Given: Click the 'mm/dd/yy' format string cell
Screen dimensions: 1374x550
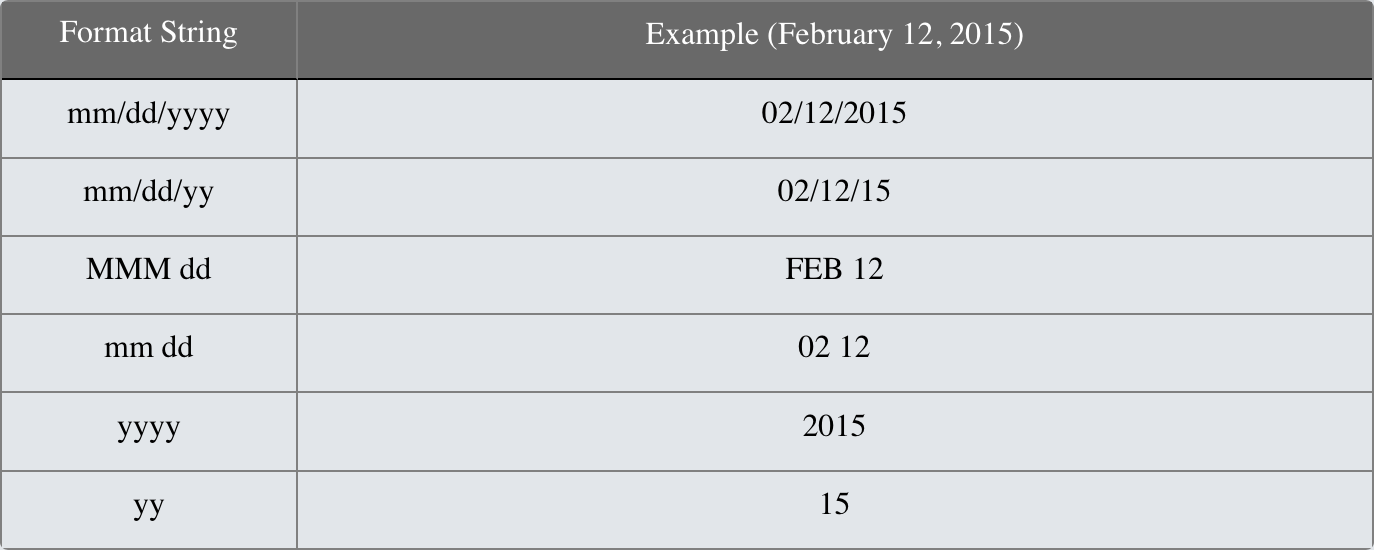Looking at the screenshot, I should (x=148, y=192).
